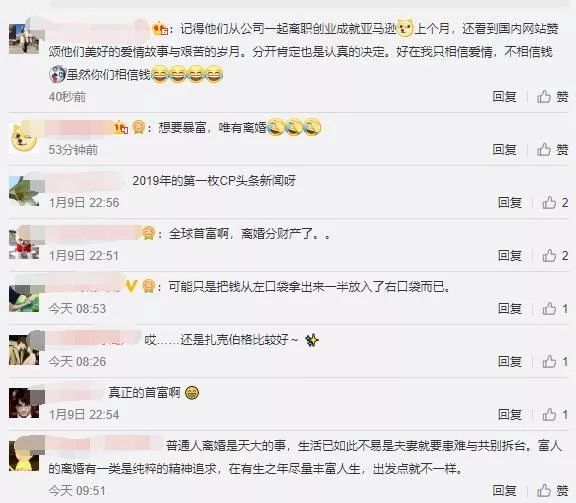
Task: Reply to the comment posted 40秒前
Action: (x=504, y=97)
